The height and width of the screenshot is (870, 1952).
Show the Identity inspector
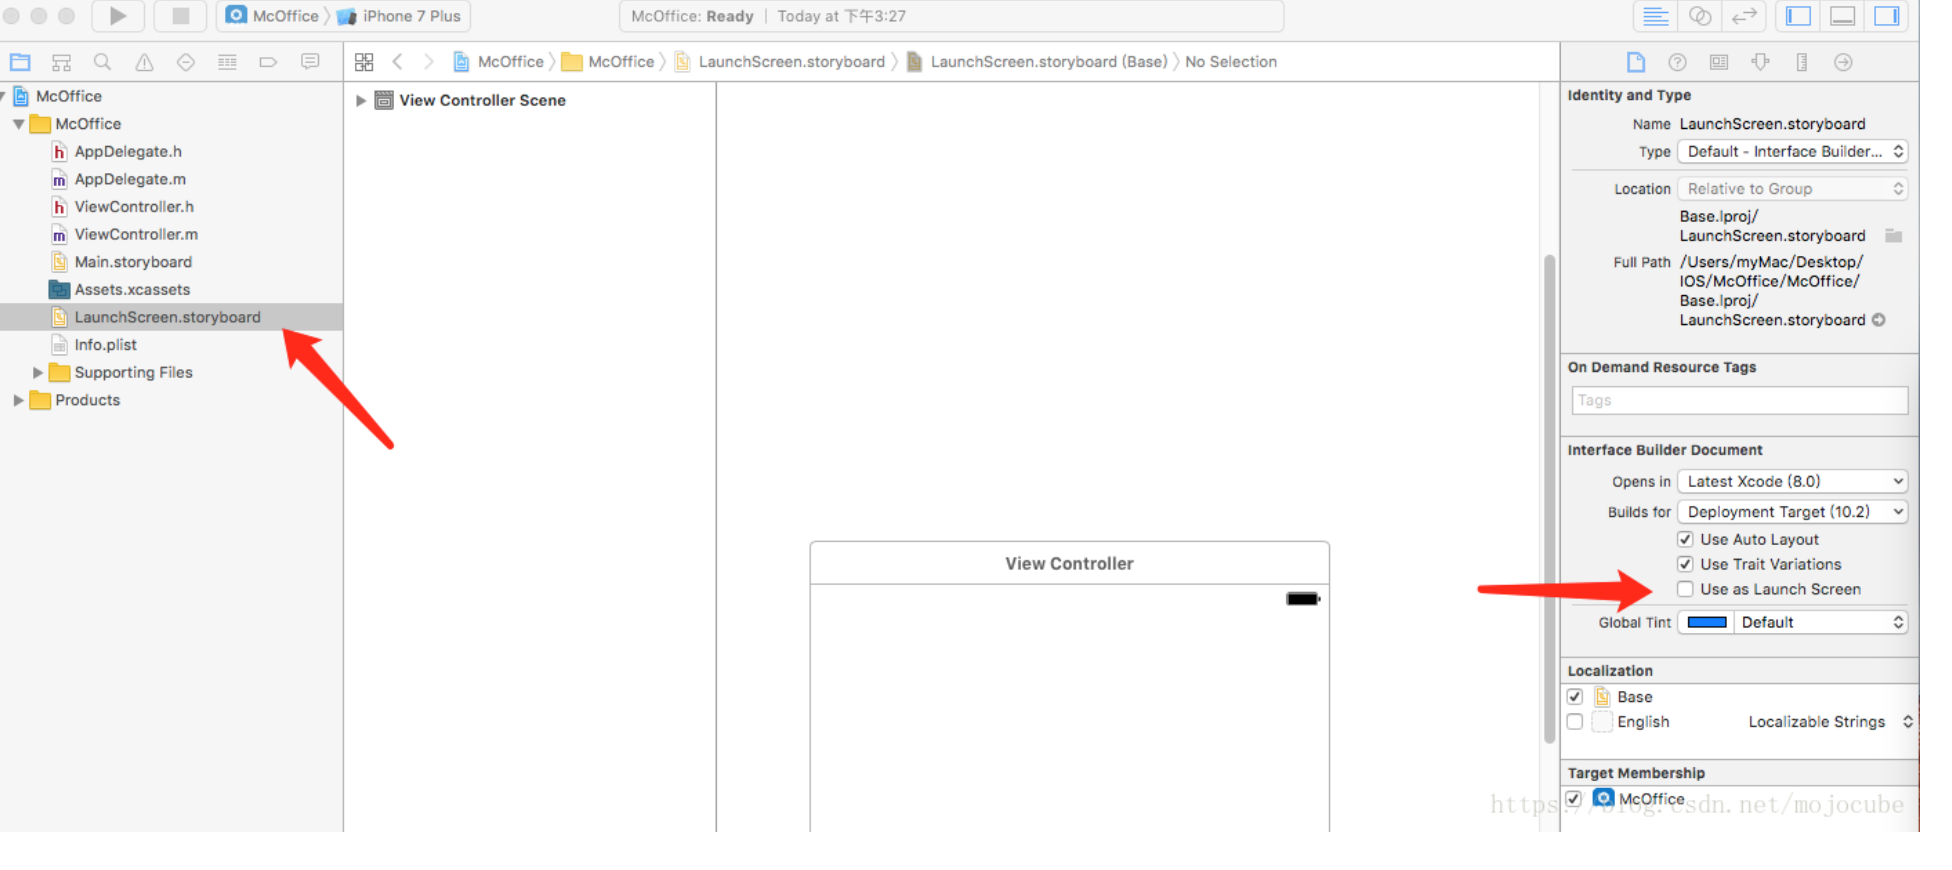point(1719,62)
